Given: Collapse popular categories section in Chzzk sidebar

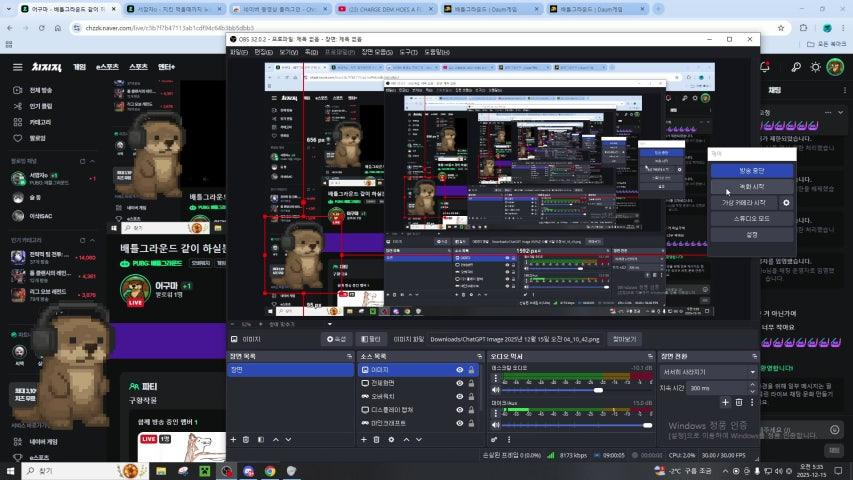Looking at the screenshot, I should pyautogui.click(x=92, y=240).
